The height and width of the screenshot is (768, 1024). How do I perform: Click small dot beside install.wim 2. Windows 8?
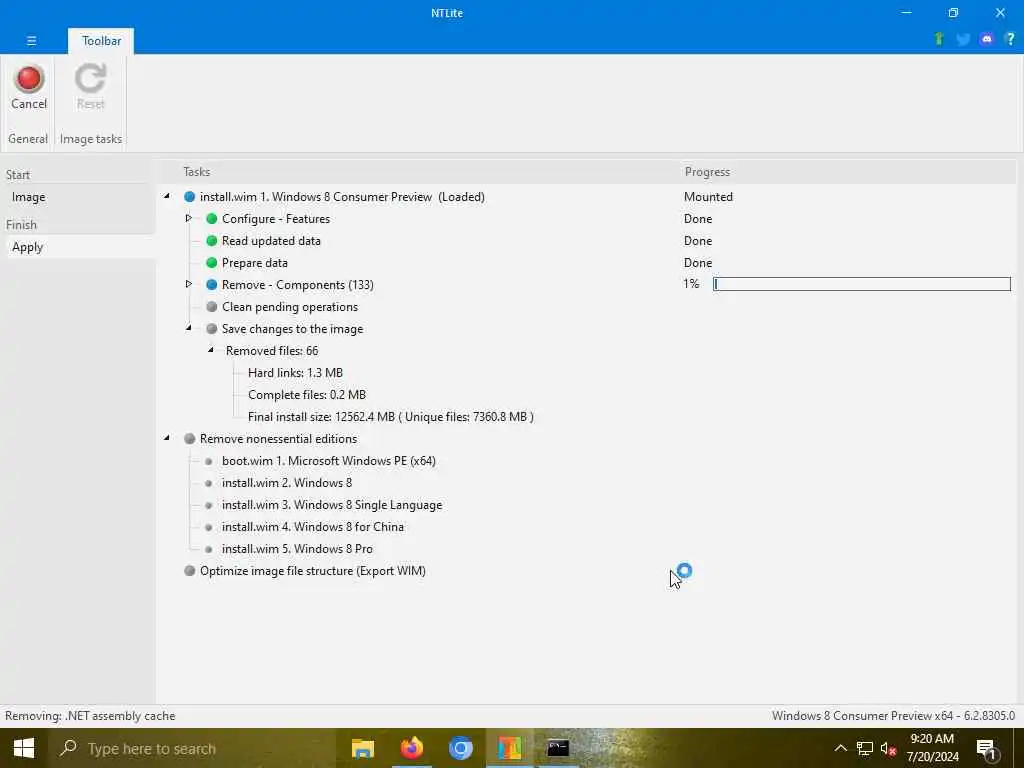tap(208, 483)
